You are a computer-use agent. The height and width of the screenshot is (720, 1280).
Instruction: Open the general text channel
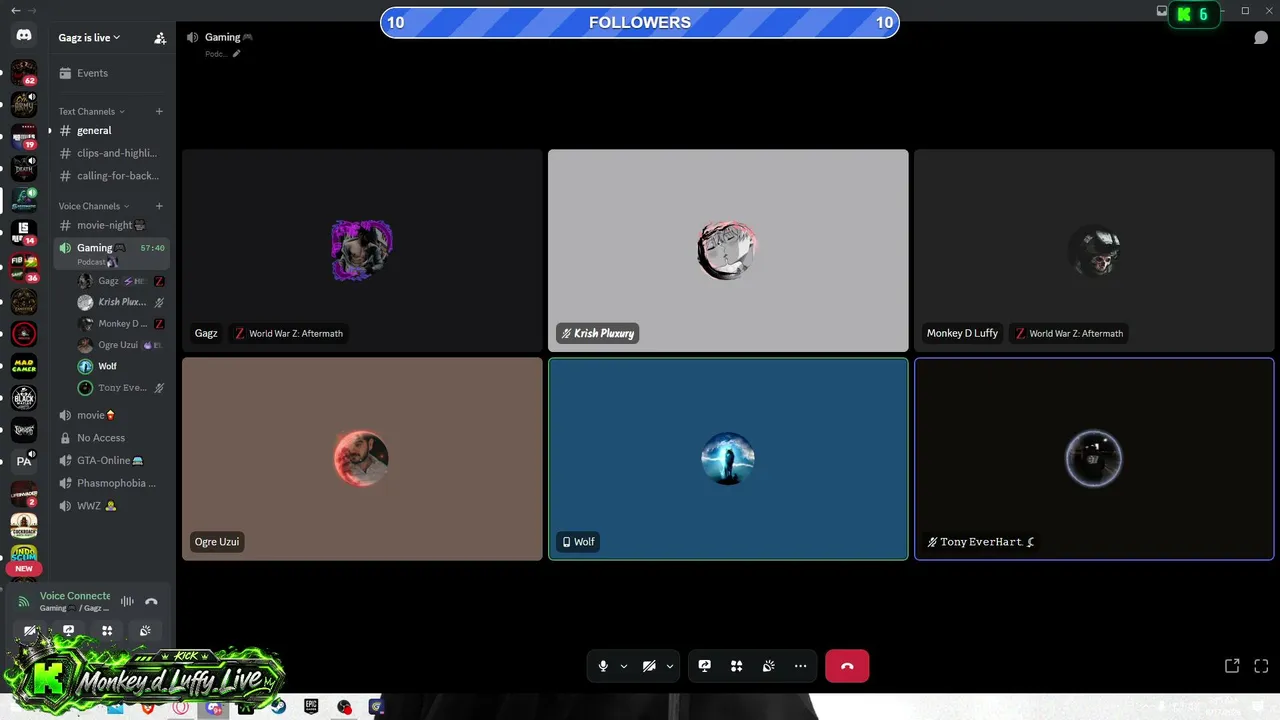coord(111,131)
